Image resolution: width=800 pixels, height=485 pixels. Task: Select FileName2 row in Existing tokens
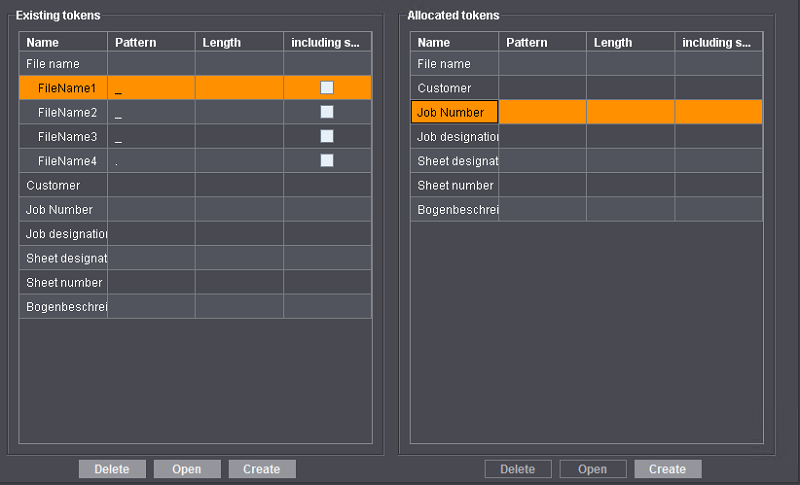(195, 112)
